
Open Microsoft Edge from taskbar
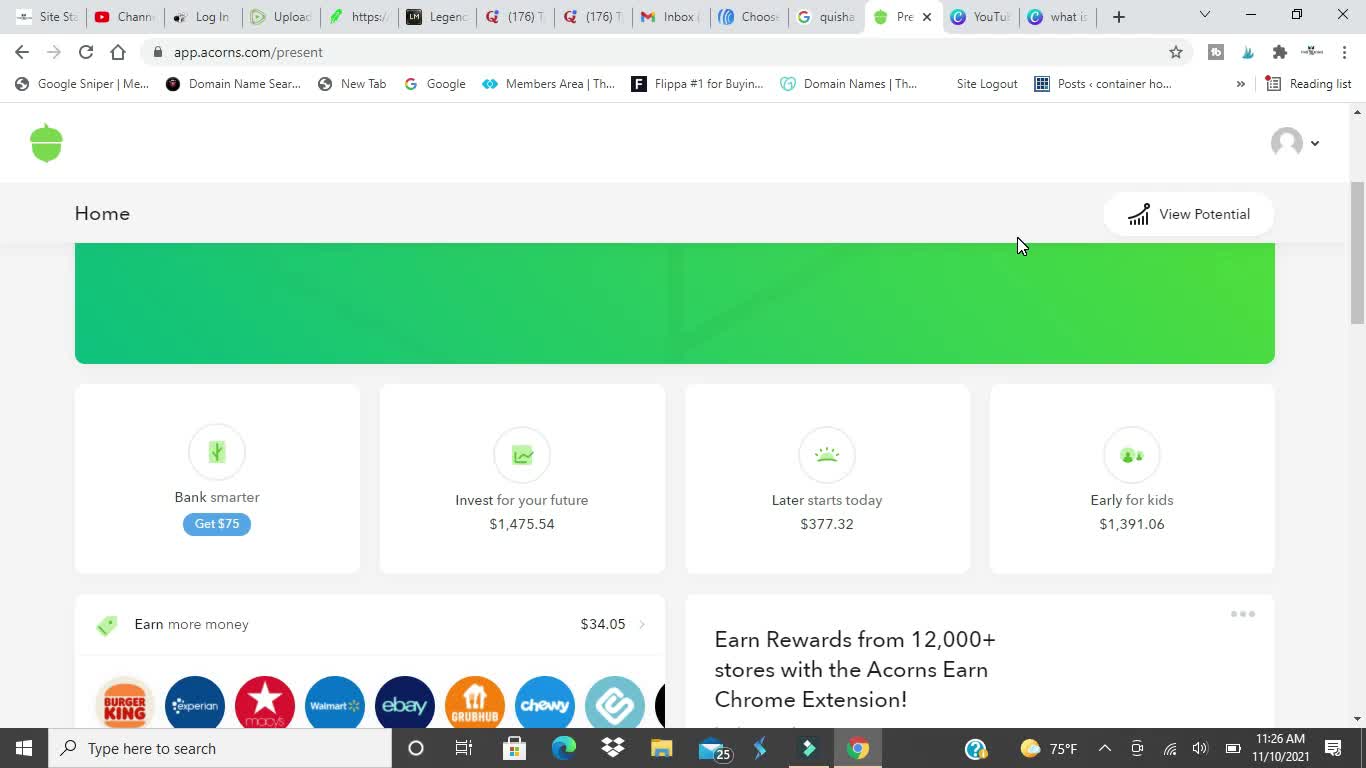pyautogui.click(x=564, y=748)
